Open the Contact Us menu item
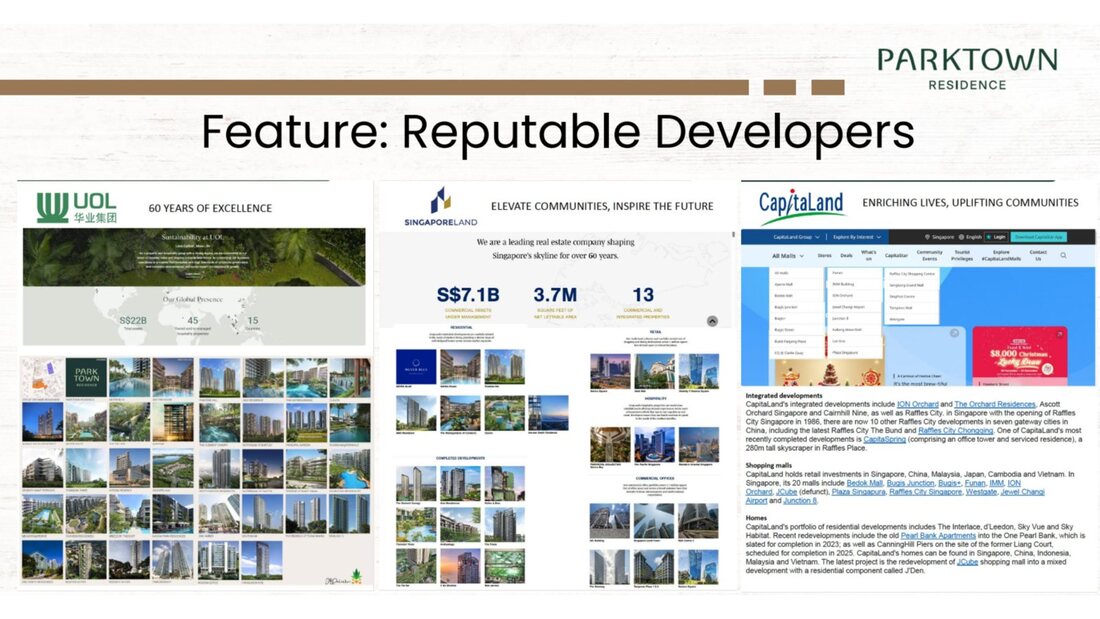The height and width of the screenshot is (619, 1100). pos(1038,255)
